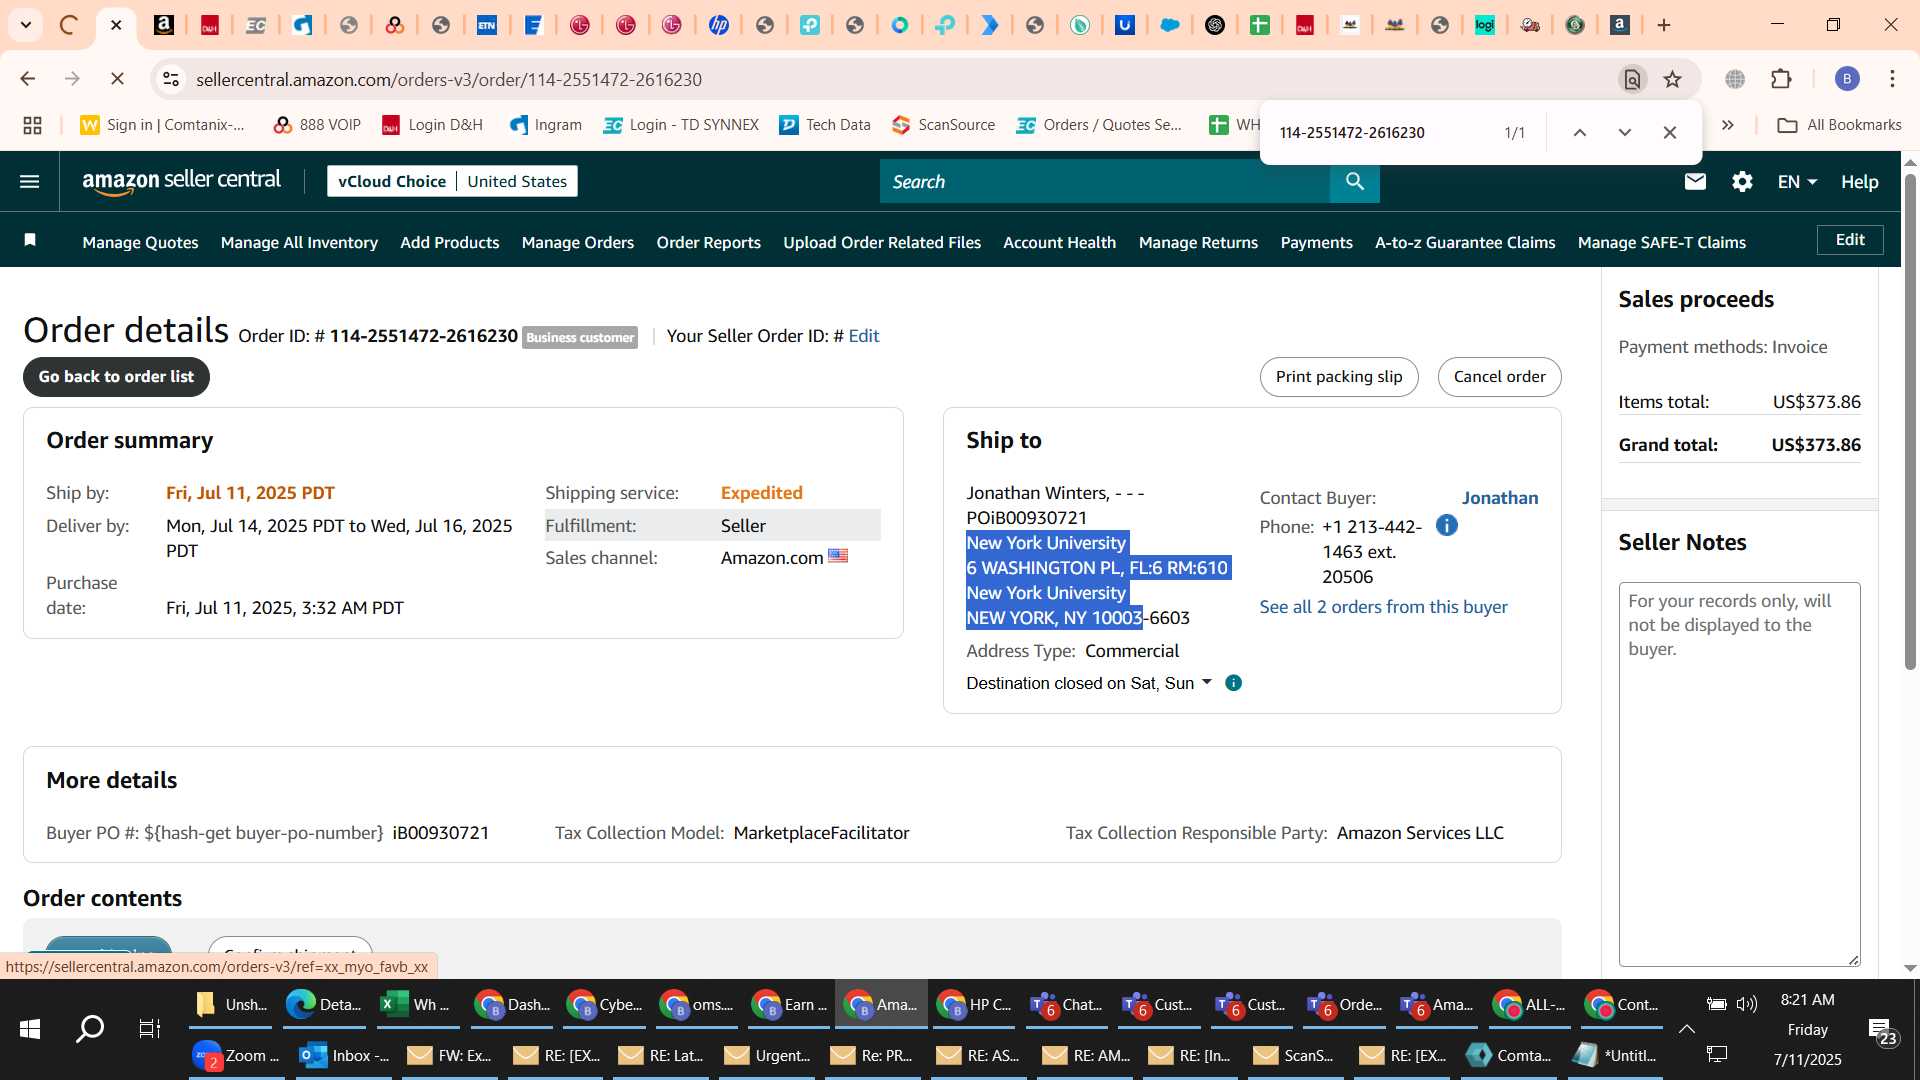Click Go back to order list

(116, 377)
